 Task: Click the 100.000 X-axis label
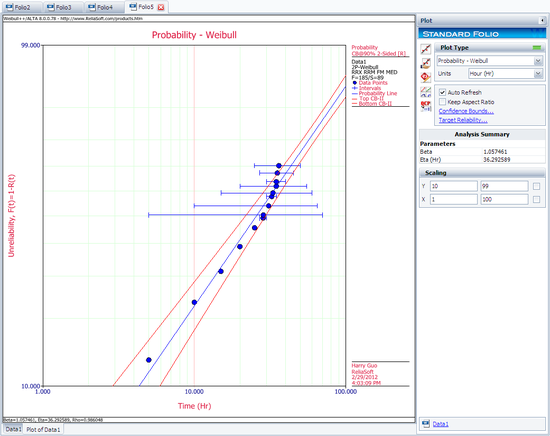click(x=346, y=391)
